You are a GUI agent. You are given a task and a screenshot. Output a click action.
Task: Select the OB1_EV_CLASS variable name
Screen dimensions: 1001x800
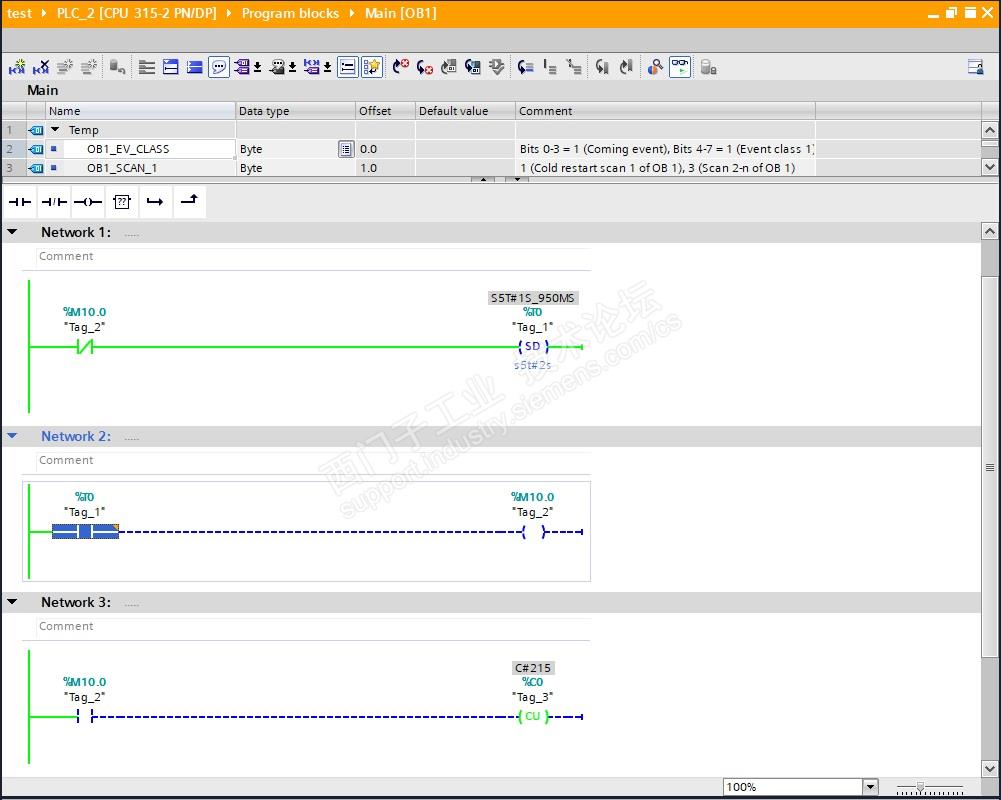coord(128,149)
